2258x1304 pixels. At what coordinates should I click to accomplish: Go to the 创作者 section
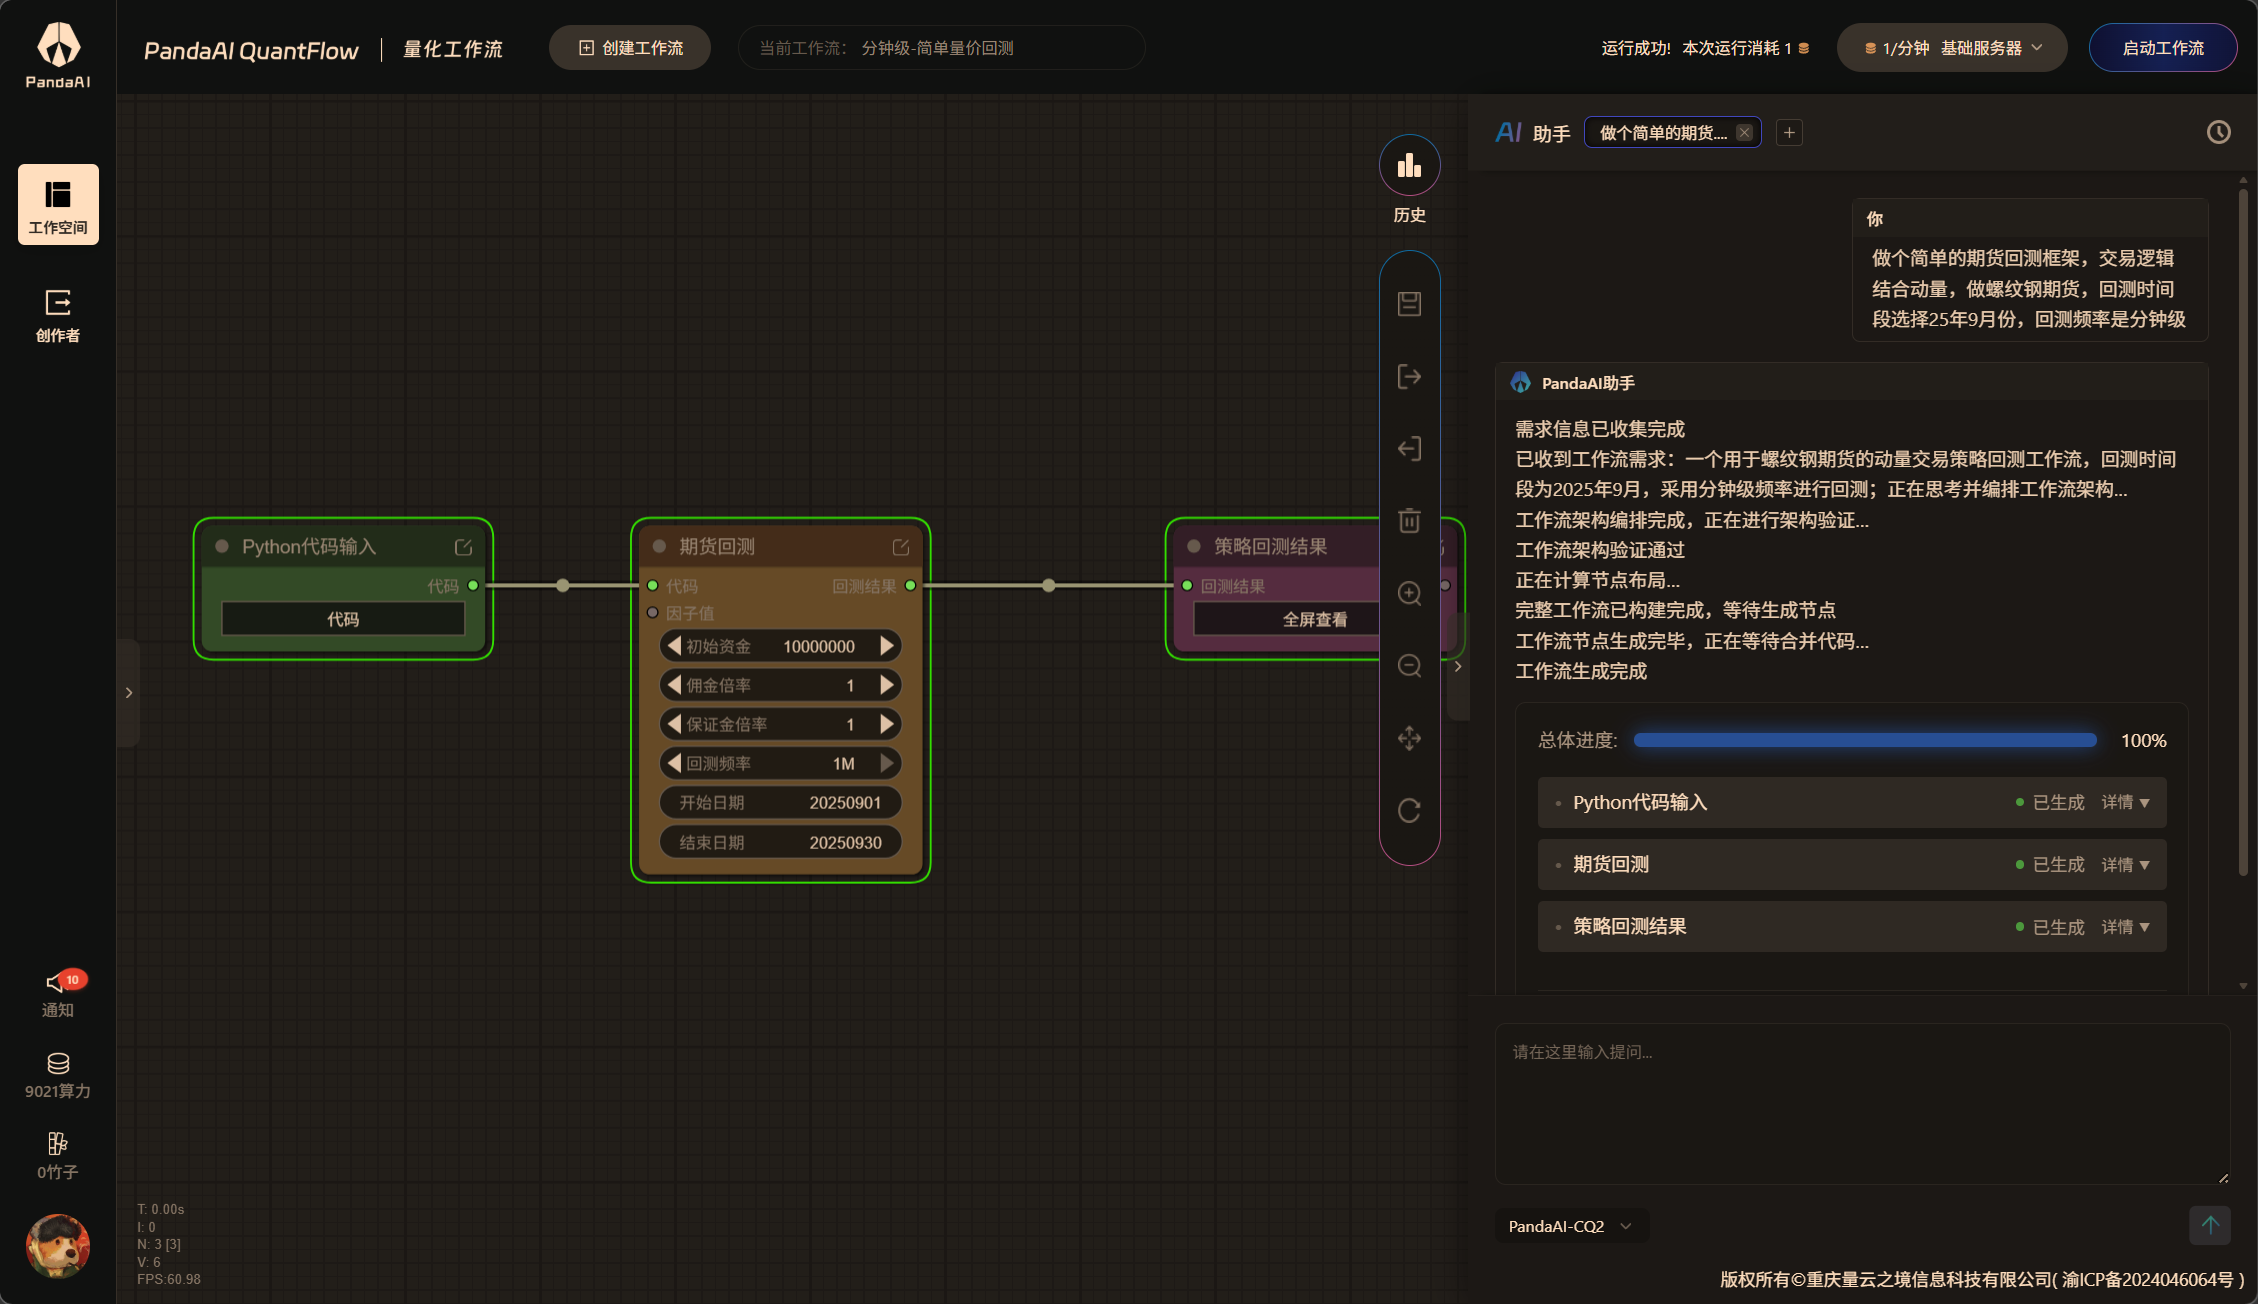[58, 315]
